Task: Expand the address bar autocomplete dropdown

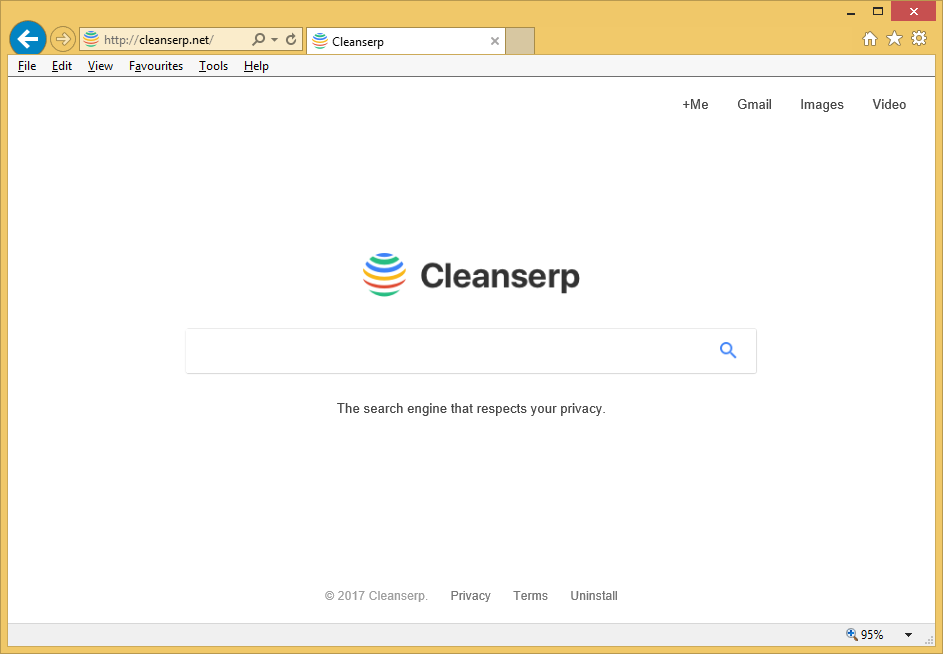Action: click(x=274, y=40)
